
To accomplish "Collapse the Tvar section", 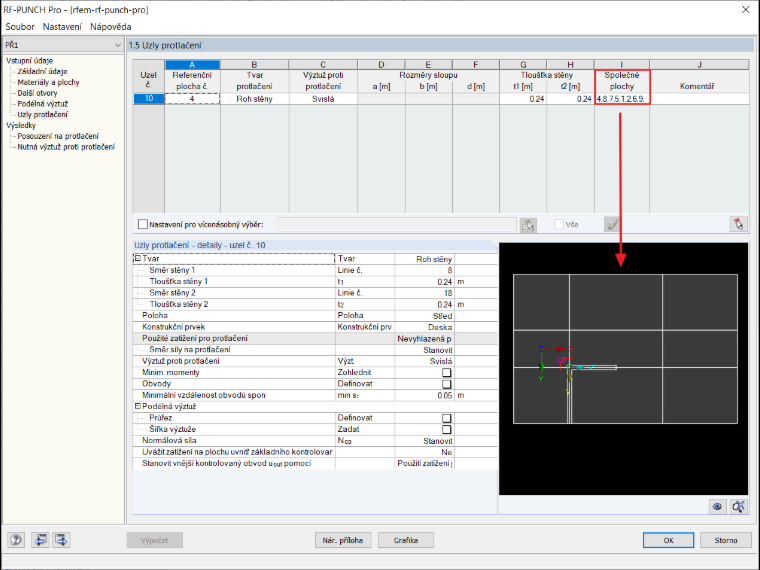I will [x=138, y=259].
